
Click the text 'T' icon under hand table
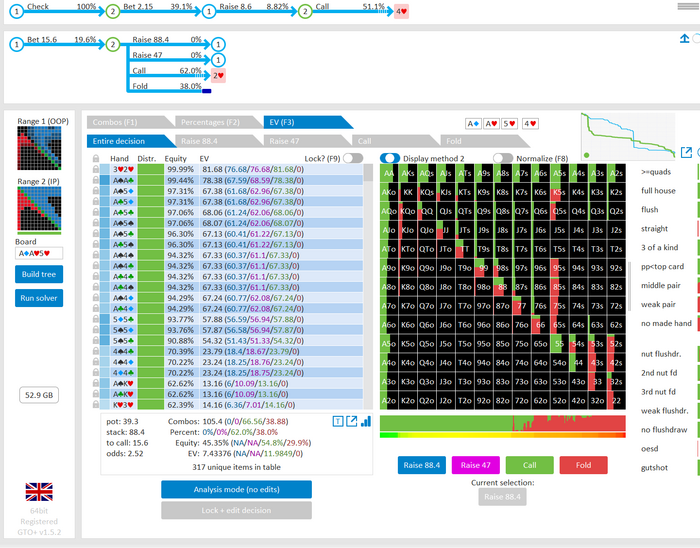click(338, 422)
